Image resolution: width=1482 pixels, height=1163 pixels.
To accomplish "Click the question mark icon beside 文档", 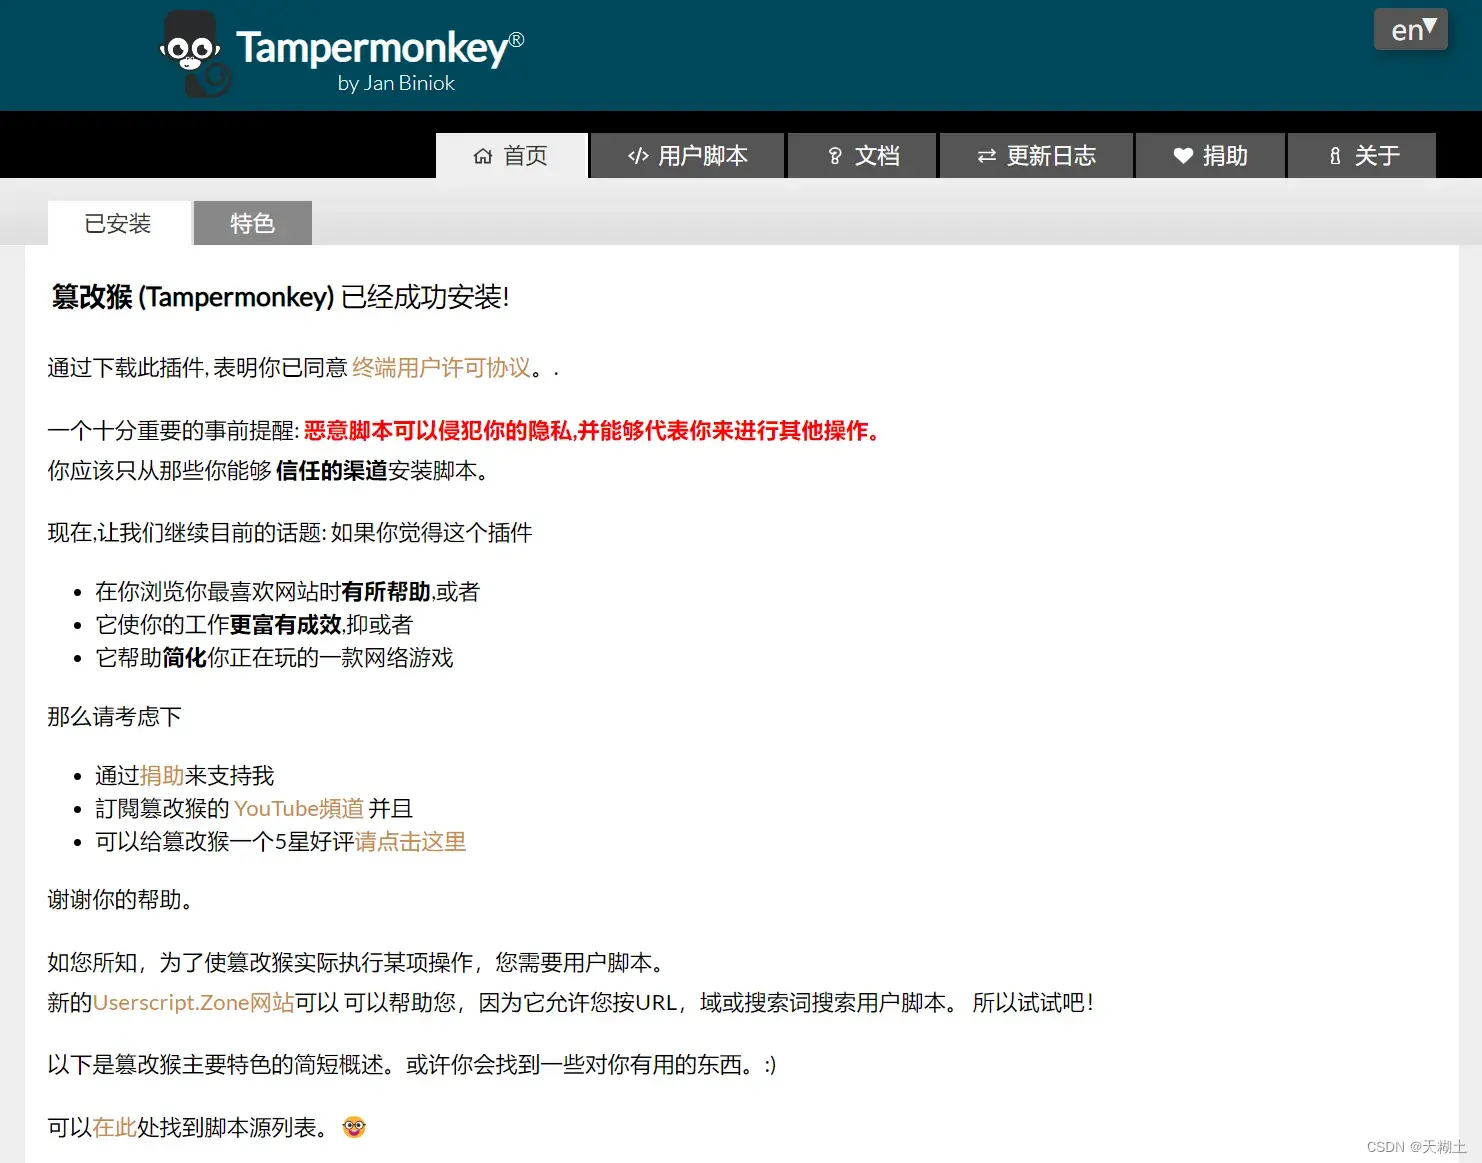I will [x=835, y=156].
